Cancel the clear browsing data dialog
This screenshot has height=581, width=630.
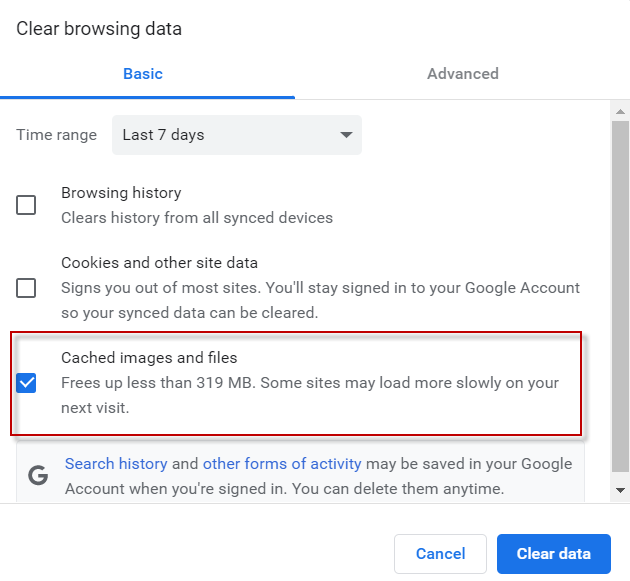[440, 554]
